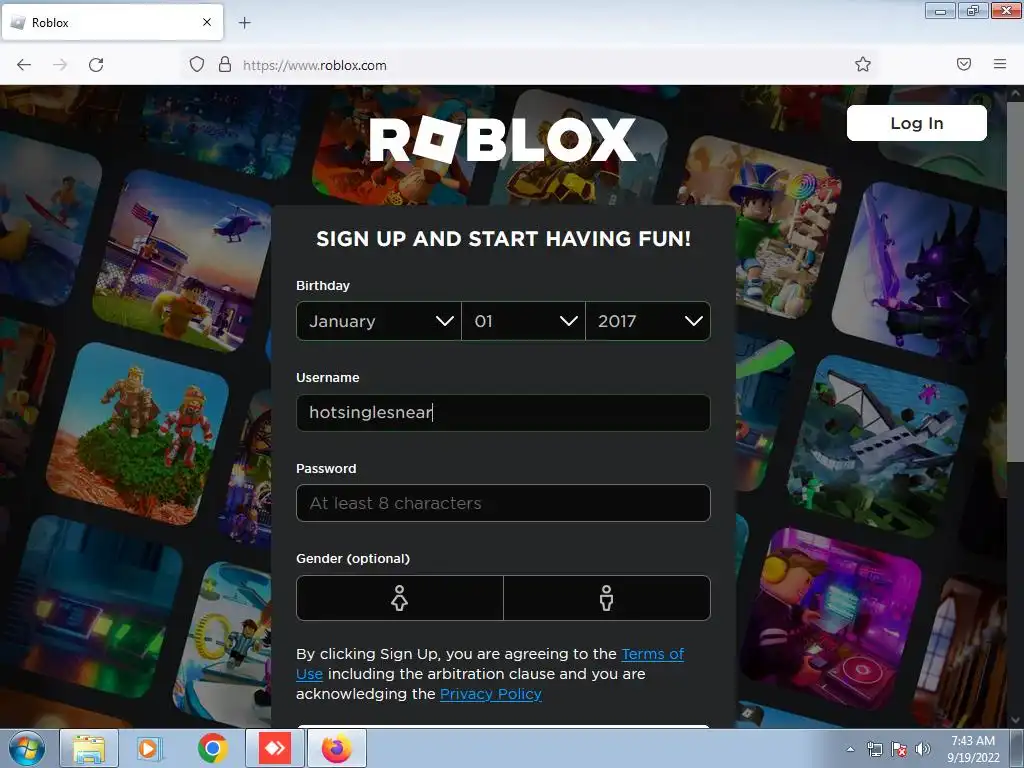This screenshot has width=1024, height=768.
Task: Switch to Firefox in the taskbar
Action: tap(336, 748)
